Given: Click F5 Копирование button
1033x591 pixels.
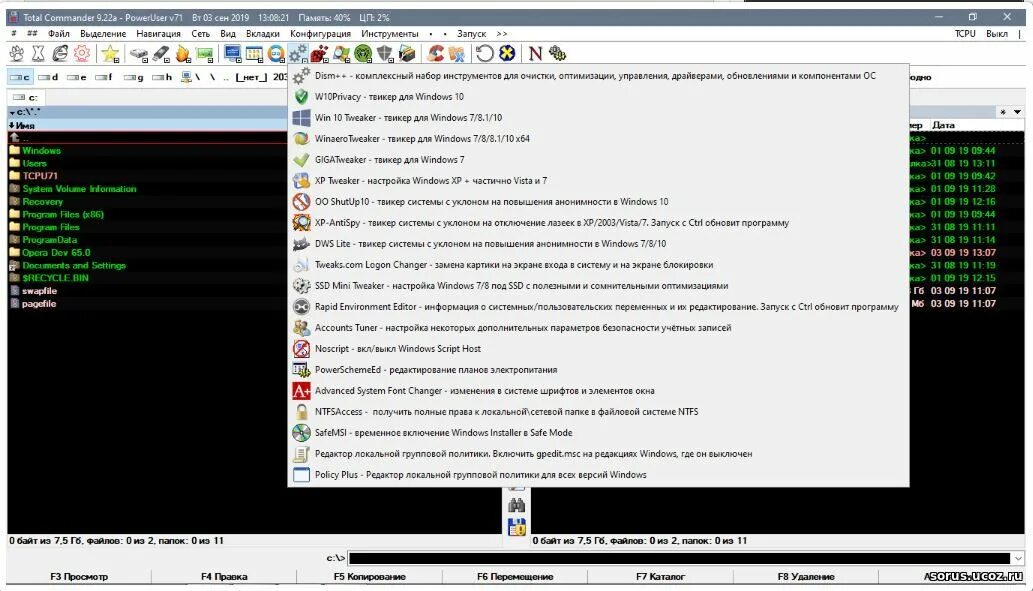Looking at the screenshot, I should 370,577.
